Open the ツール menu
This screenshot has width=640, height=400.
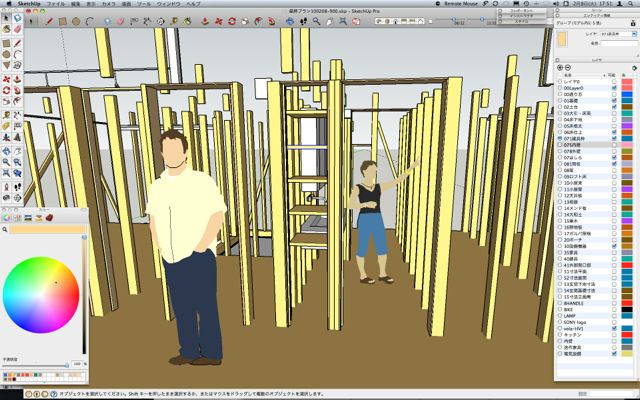144,4
